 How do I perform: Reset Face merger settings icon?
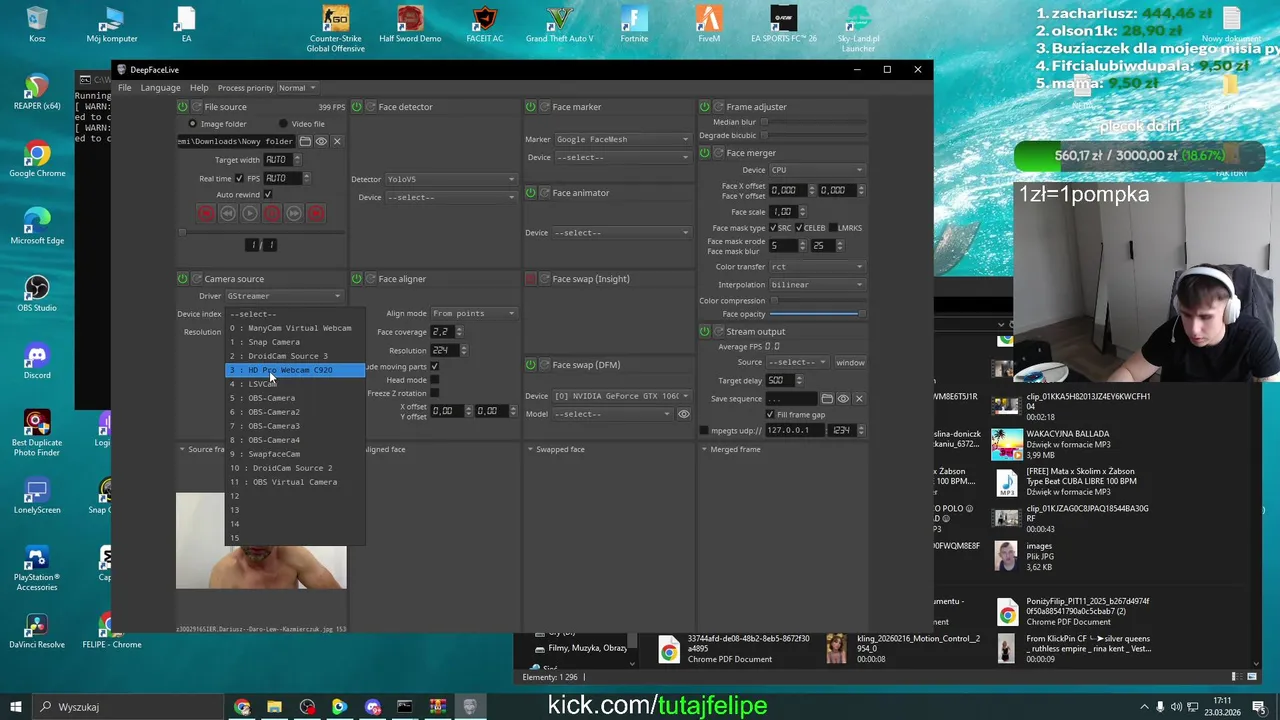pos(718,153)
